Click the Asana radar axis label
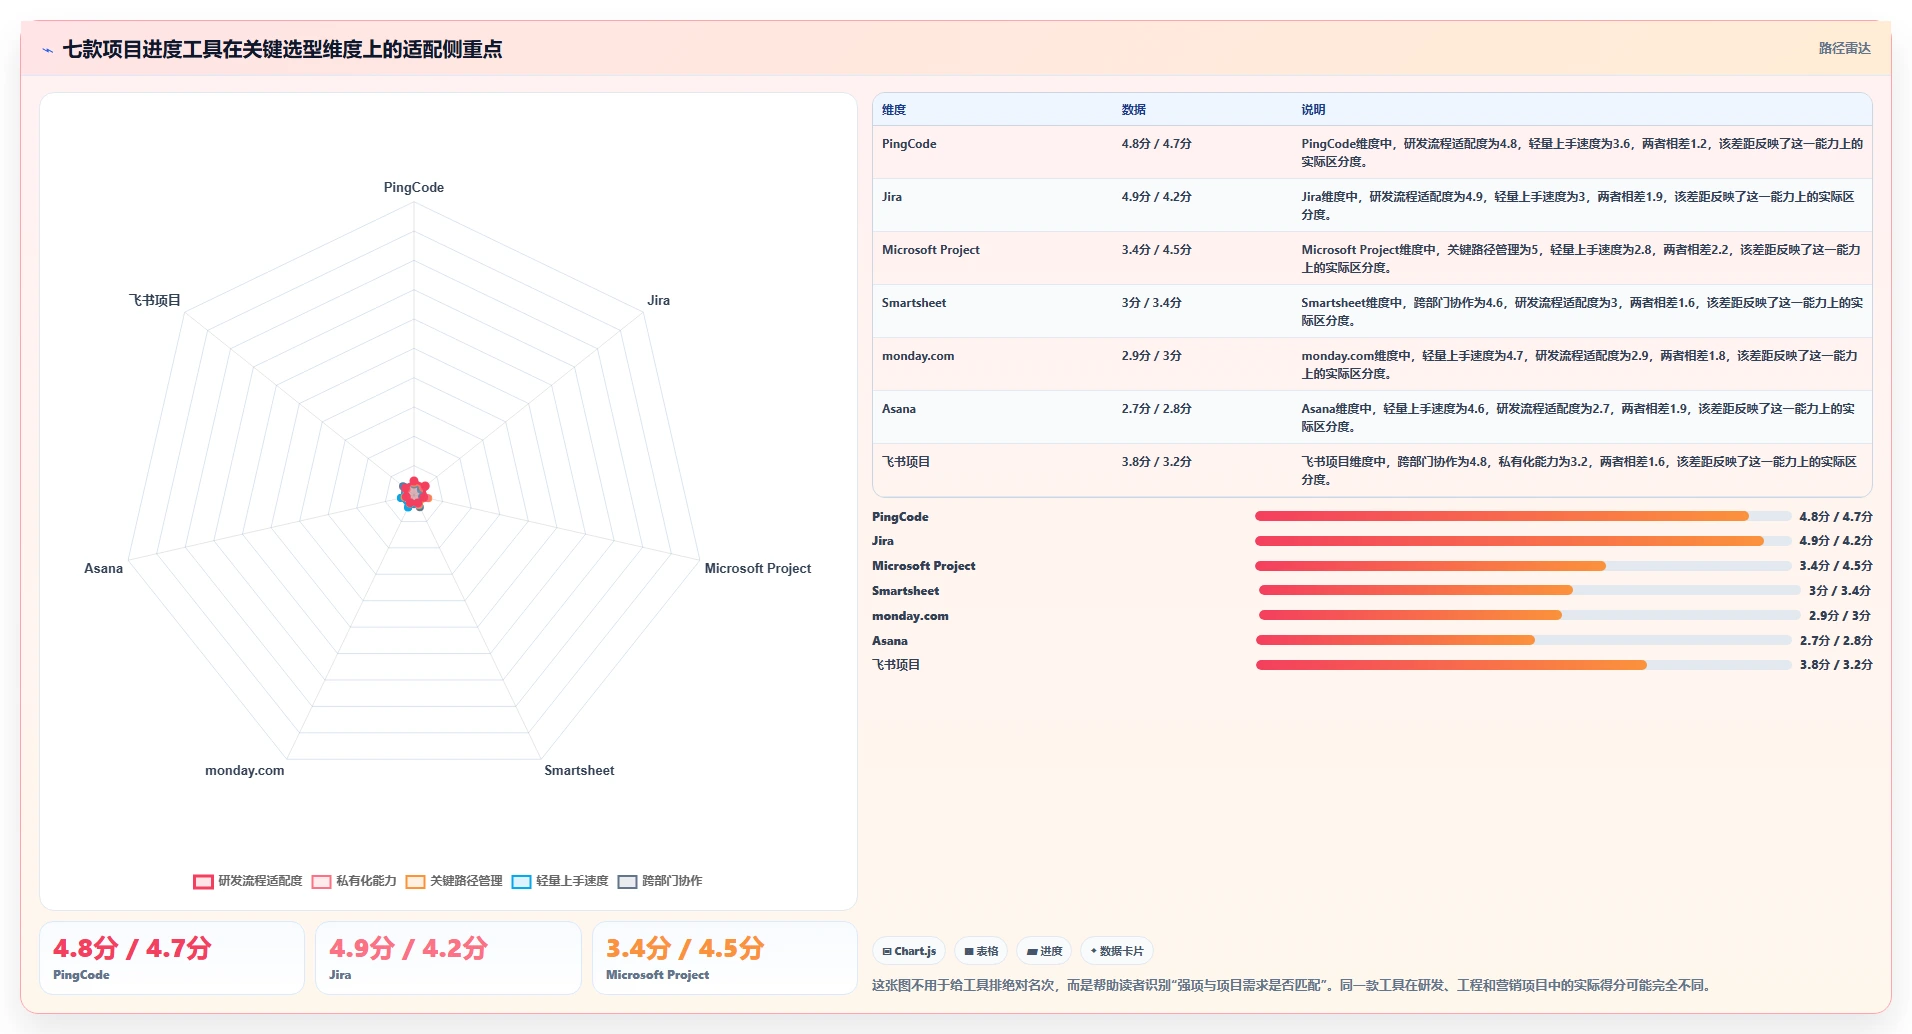1912x1034 pixels. [103, 569]
